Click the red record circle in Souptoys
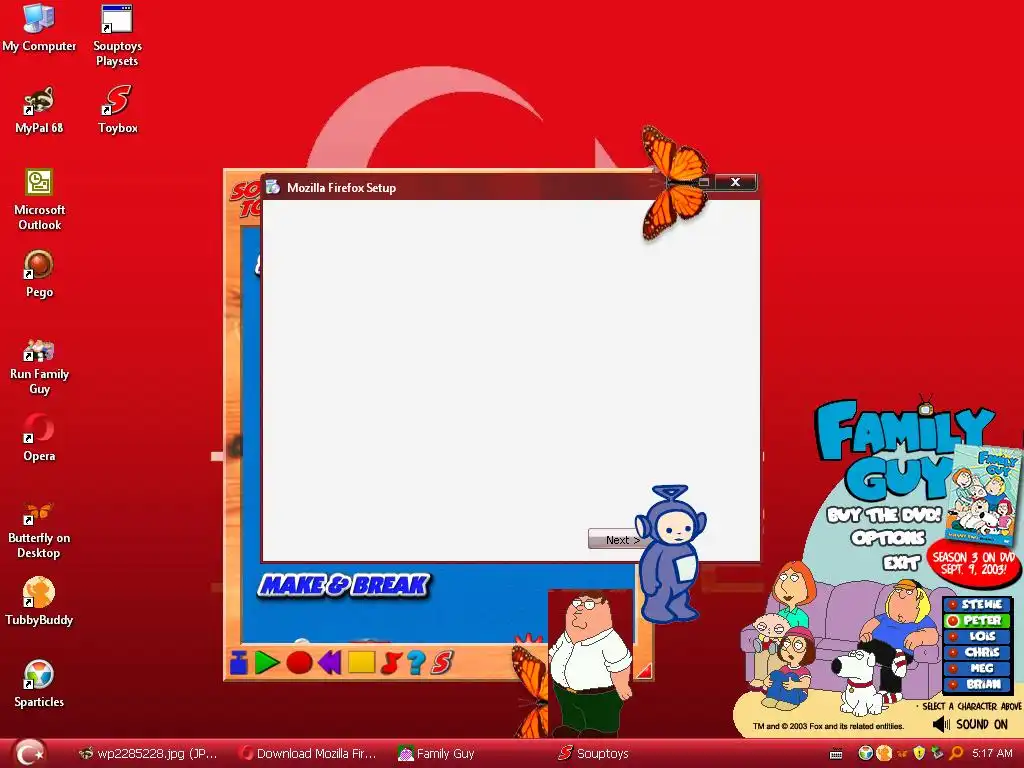This screenshot has width=1024, height=768. (299, 662)
